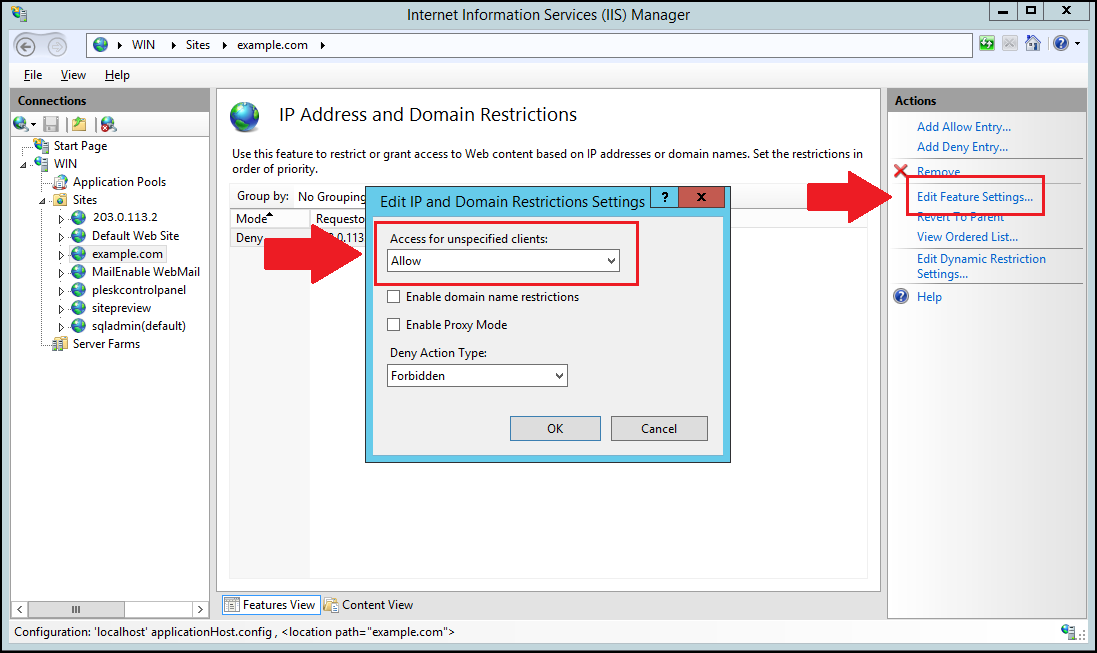Click the dialog's question mark help button
The width and height of the screenshot is (1097, 653).
[x=664, y=198]
